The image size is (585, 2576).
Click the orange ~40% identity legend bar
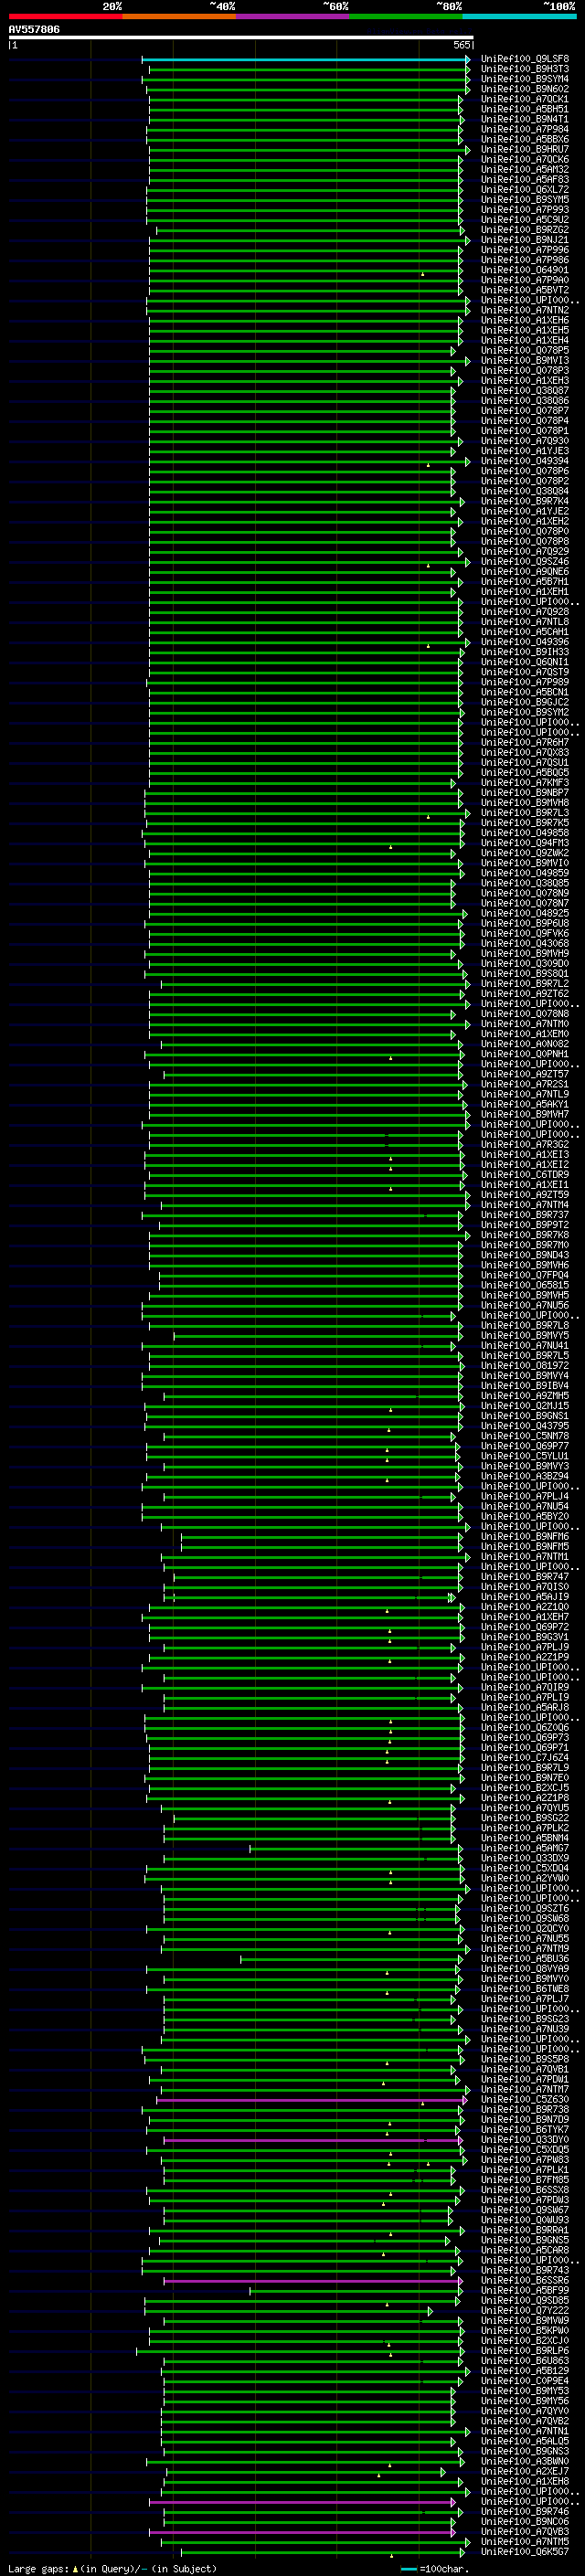(179, 16)
